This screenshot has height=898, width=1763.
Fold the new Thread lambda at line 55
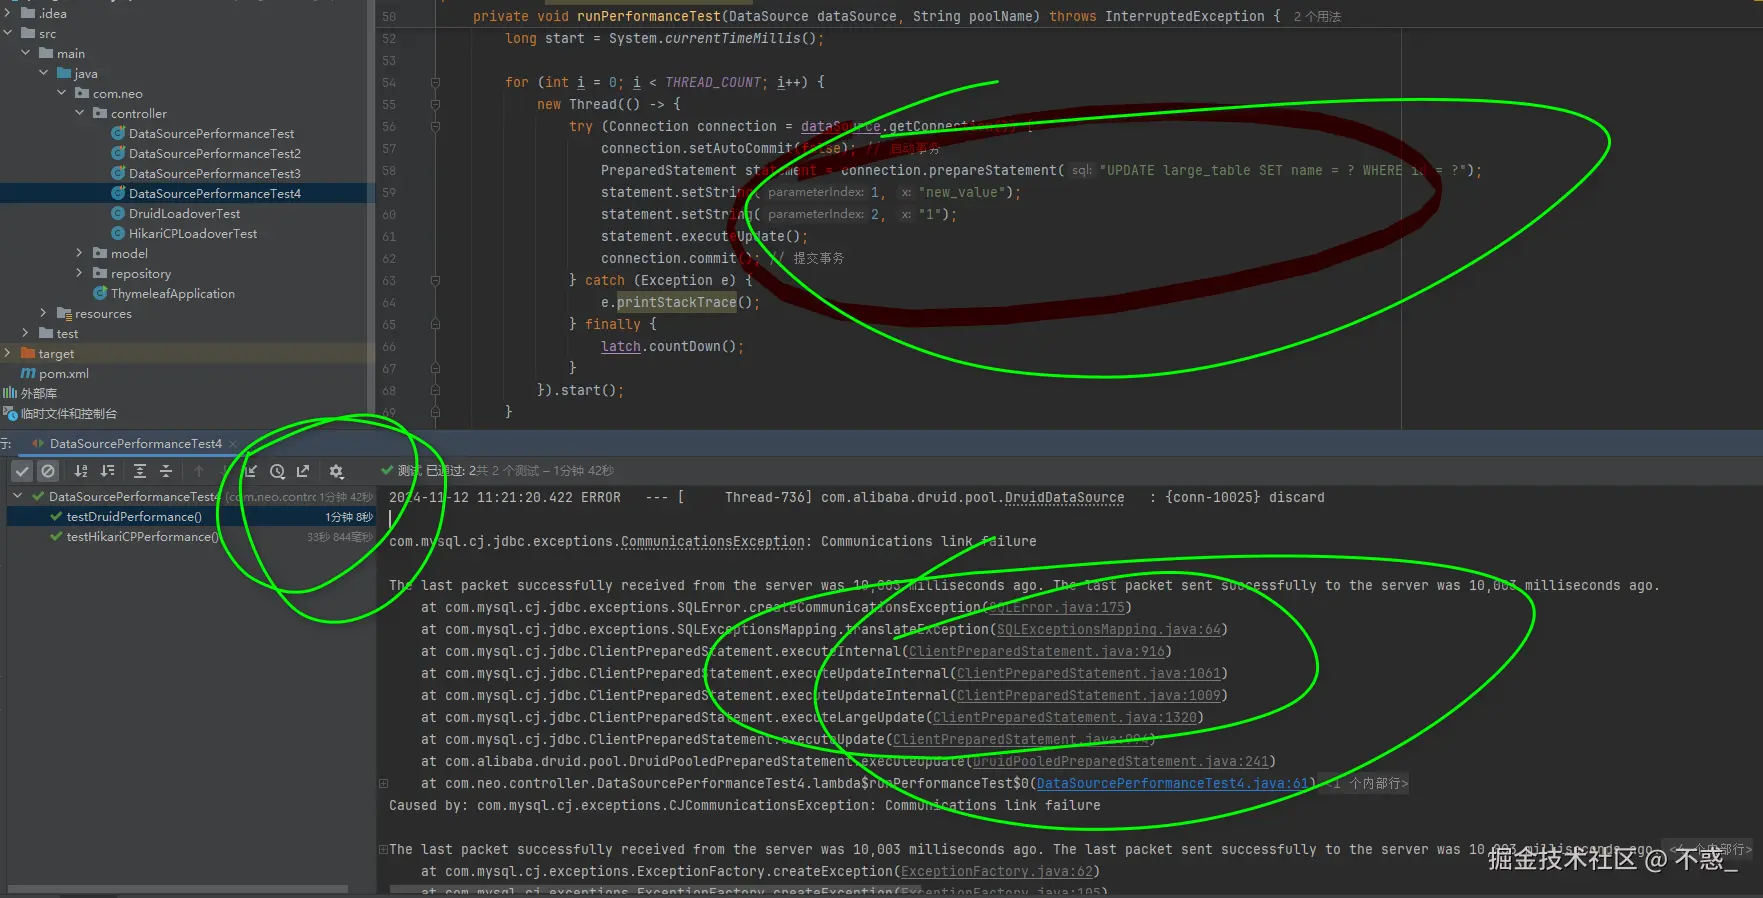(x=435, y=105)
